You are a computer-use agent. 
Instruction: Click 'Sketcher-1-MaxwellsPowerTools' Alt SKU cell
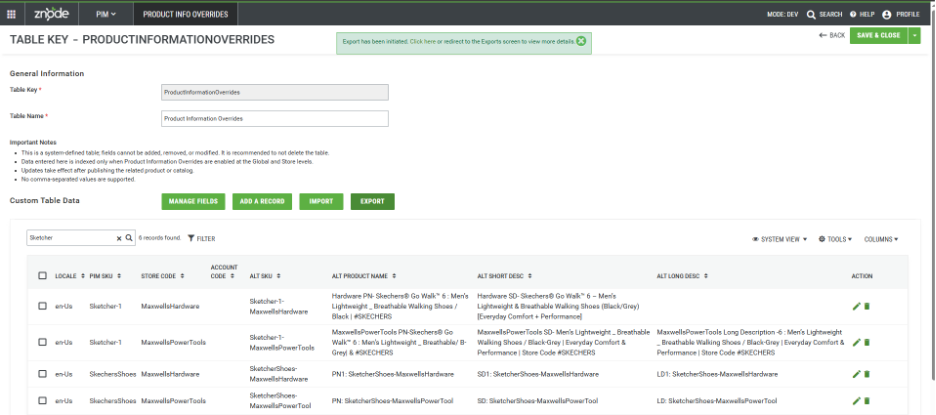282,342
